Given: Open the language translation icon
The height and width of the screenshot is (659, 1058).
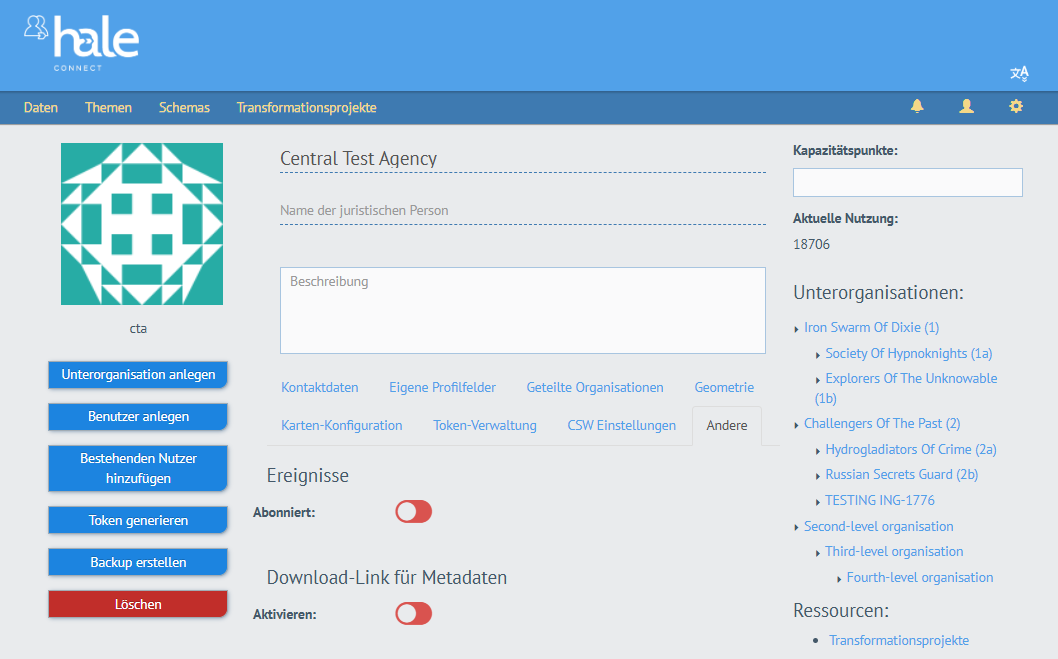Looking at the screenshot, I should click(1019, 73).
